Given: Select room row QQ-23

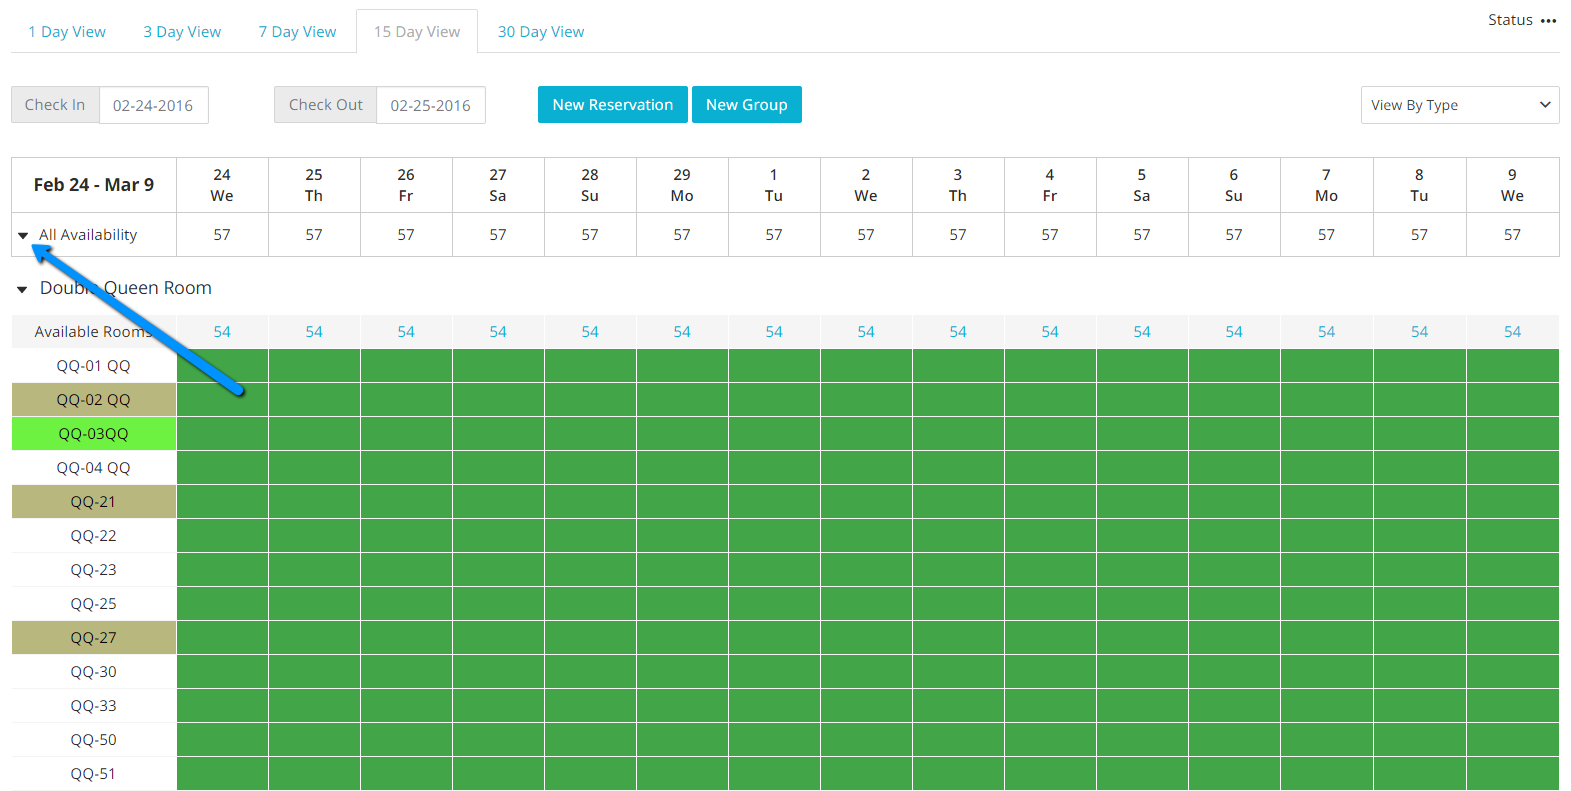Looking at the screenshot, I should pos(94,570).
